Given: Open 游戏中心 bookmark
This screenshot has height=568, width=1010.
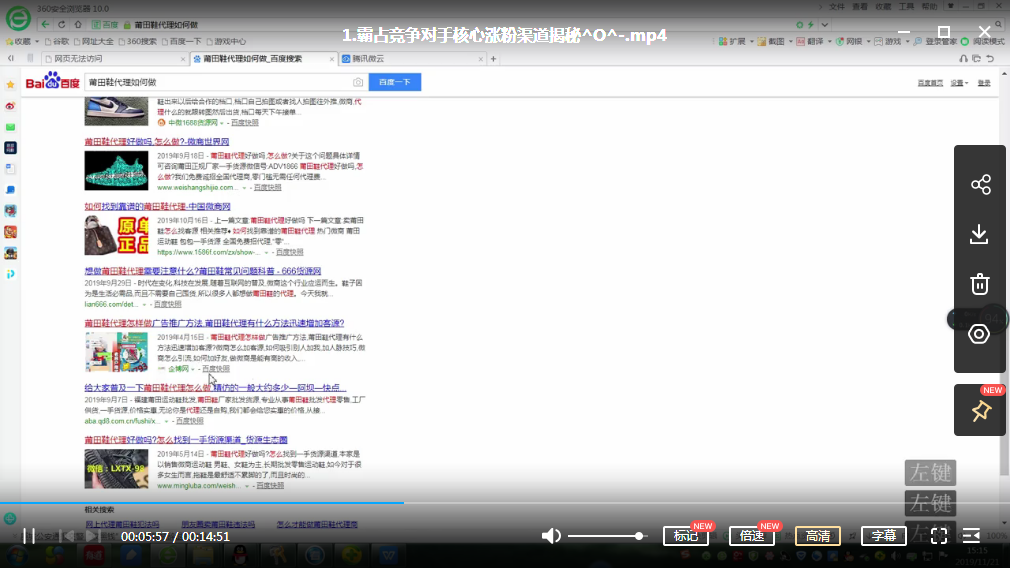Looking at the screenshot, I should tap(226, 41).
